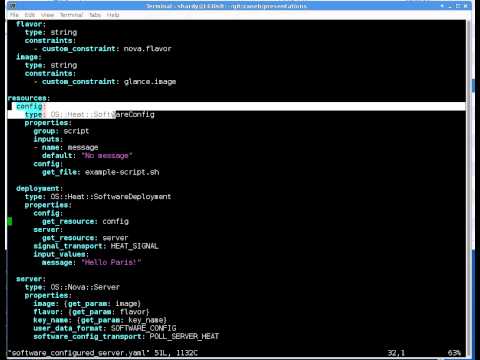The height and width of the screenshot is (360, 480).
Task: Click the cursor position '32,1' in status line
Action: pos(396,353)
